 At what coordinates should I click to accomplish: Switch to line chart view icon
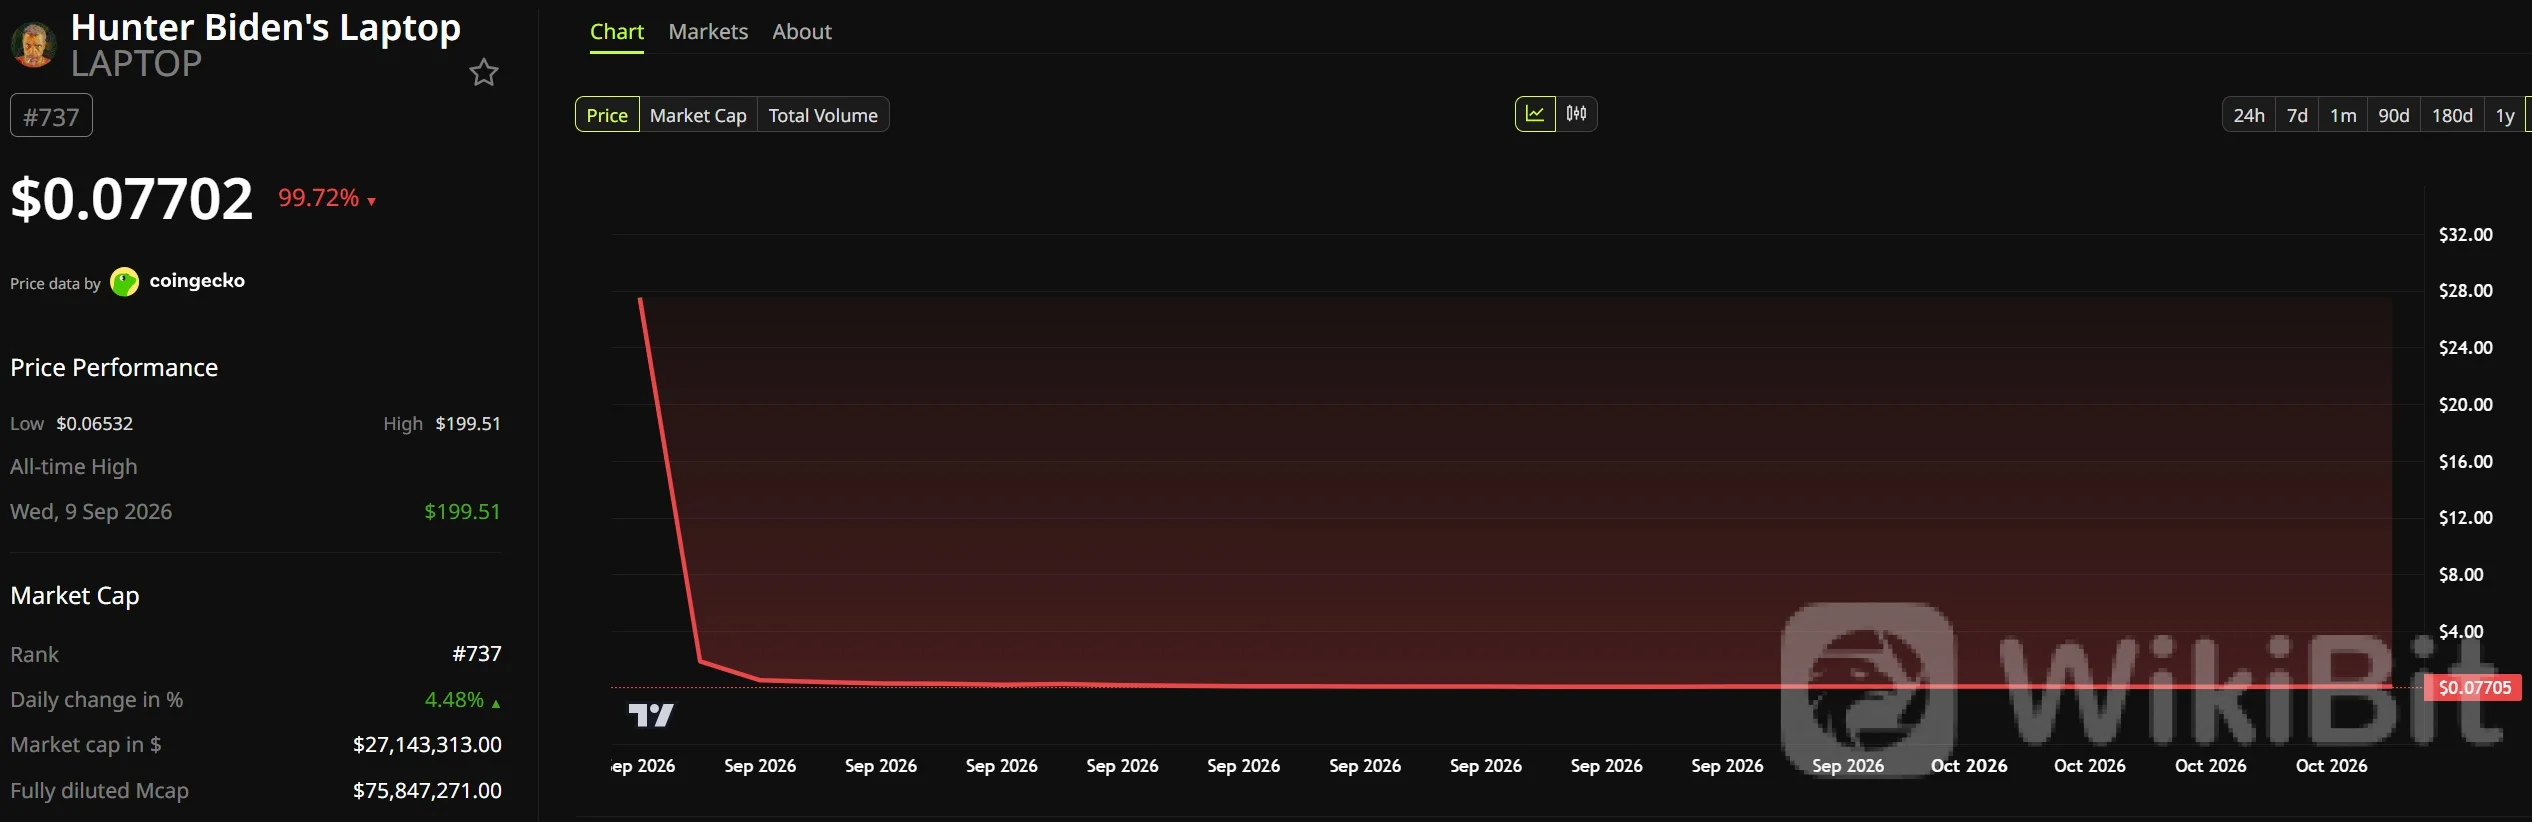click(x=1535, y=114)
